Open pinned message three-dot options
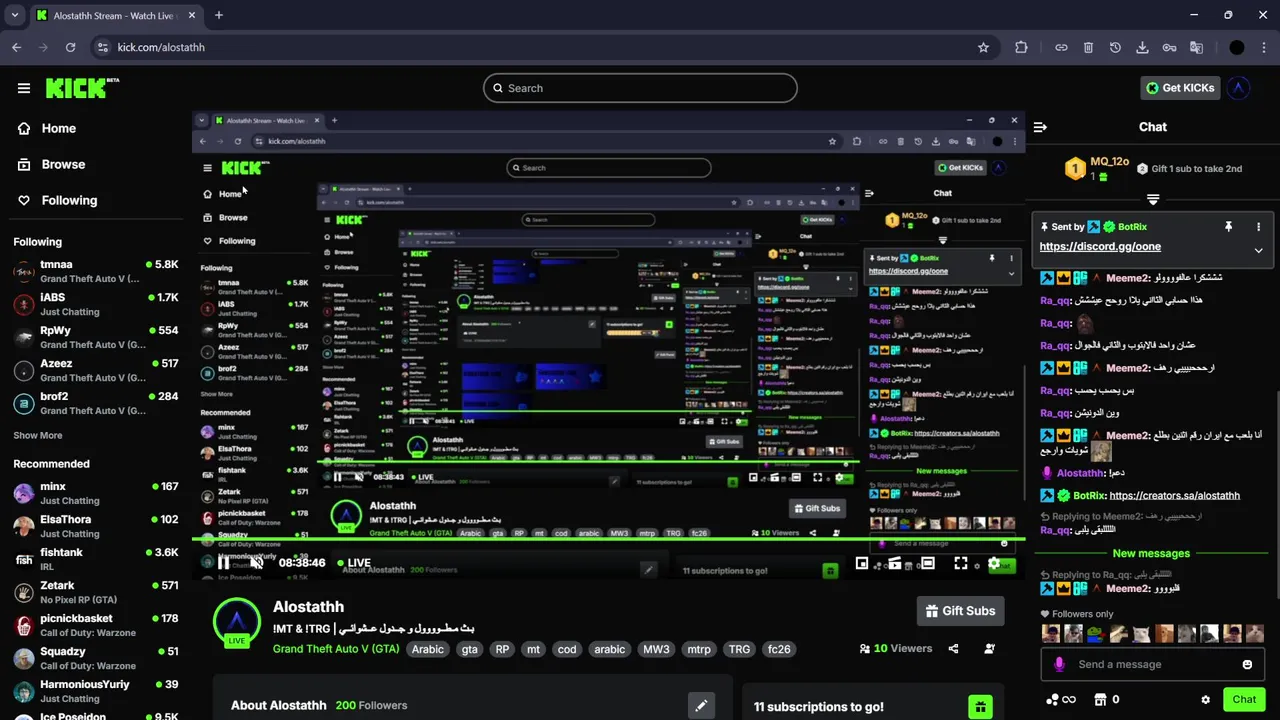Image resolution: width=1280 pixels, height=720 pixels. [1258, 227]
